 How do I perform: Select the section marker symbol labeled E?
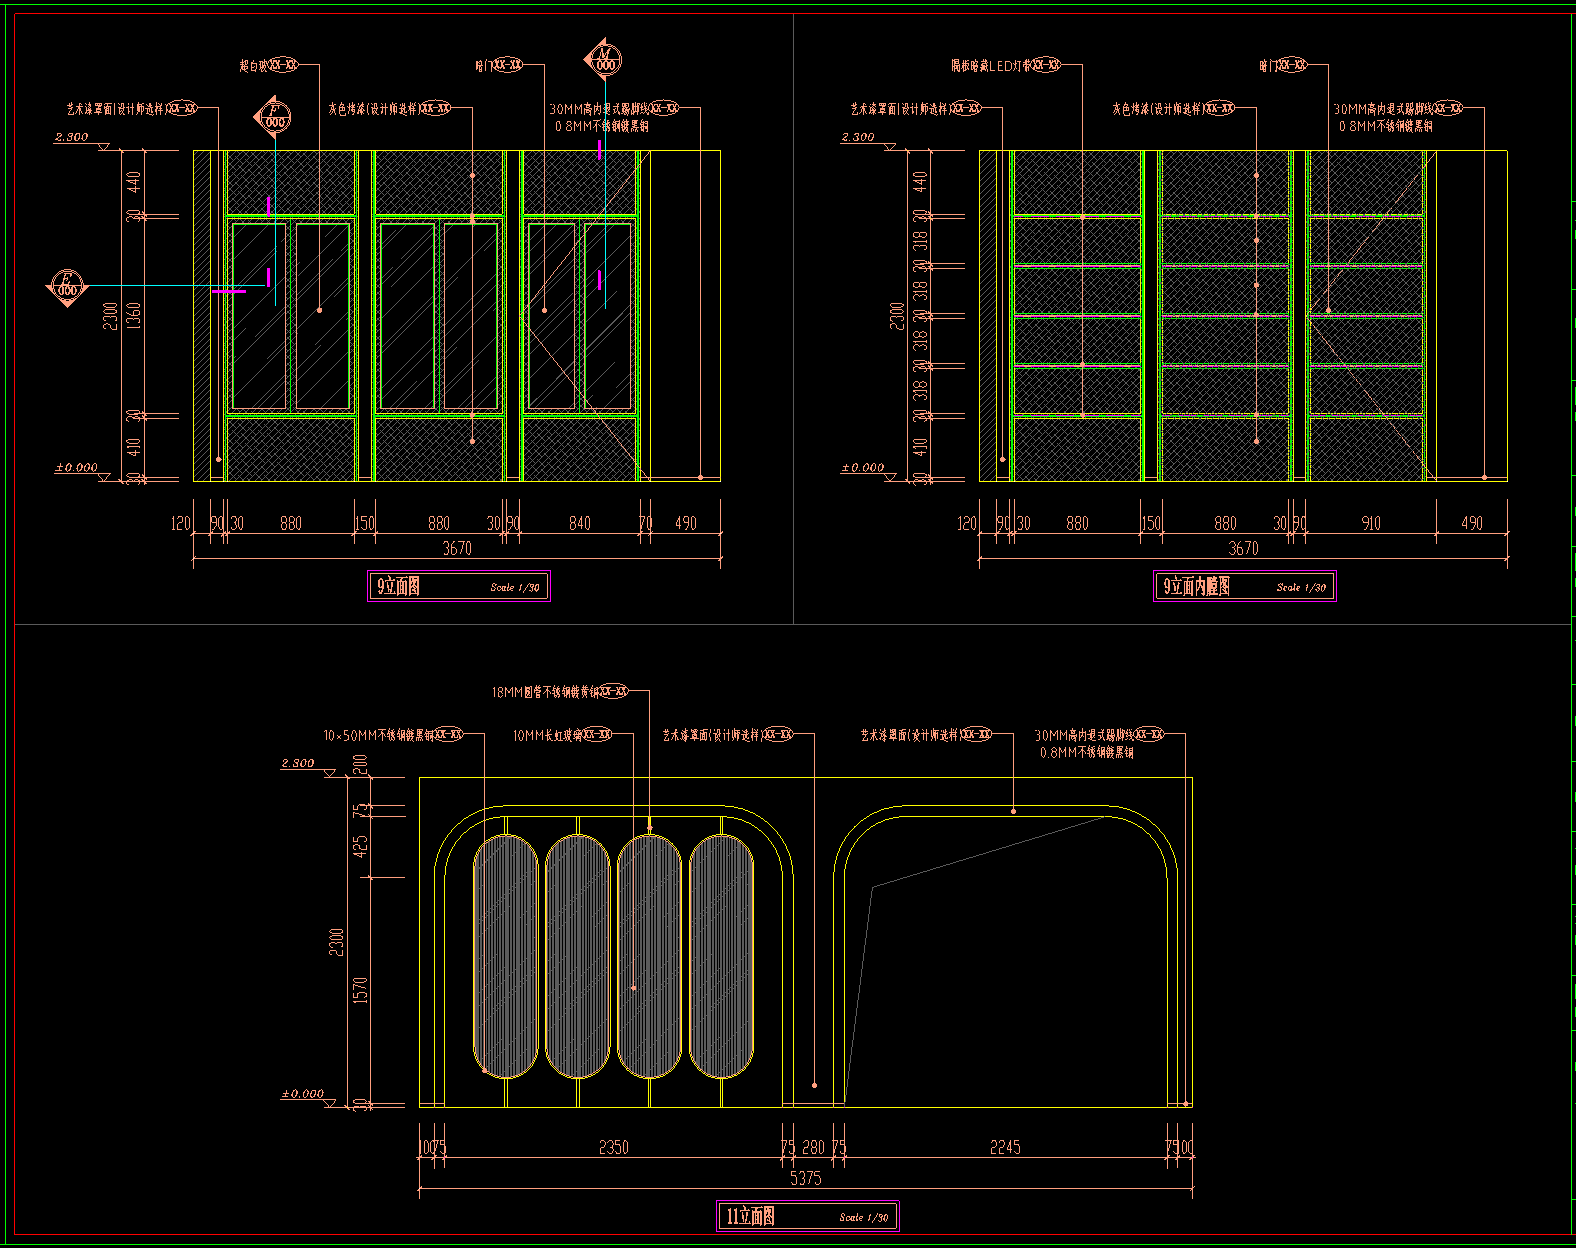[67, 287]
